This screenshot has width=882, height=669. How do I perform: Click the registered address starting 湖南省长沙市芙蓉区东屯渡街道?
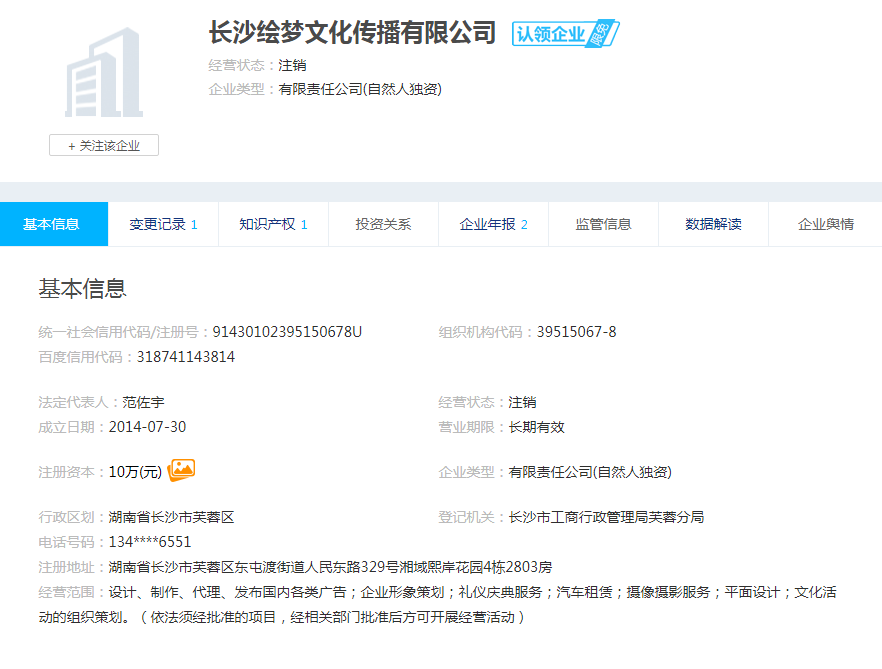tap(330, 567)
